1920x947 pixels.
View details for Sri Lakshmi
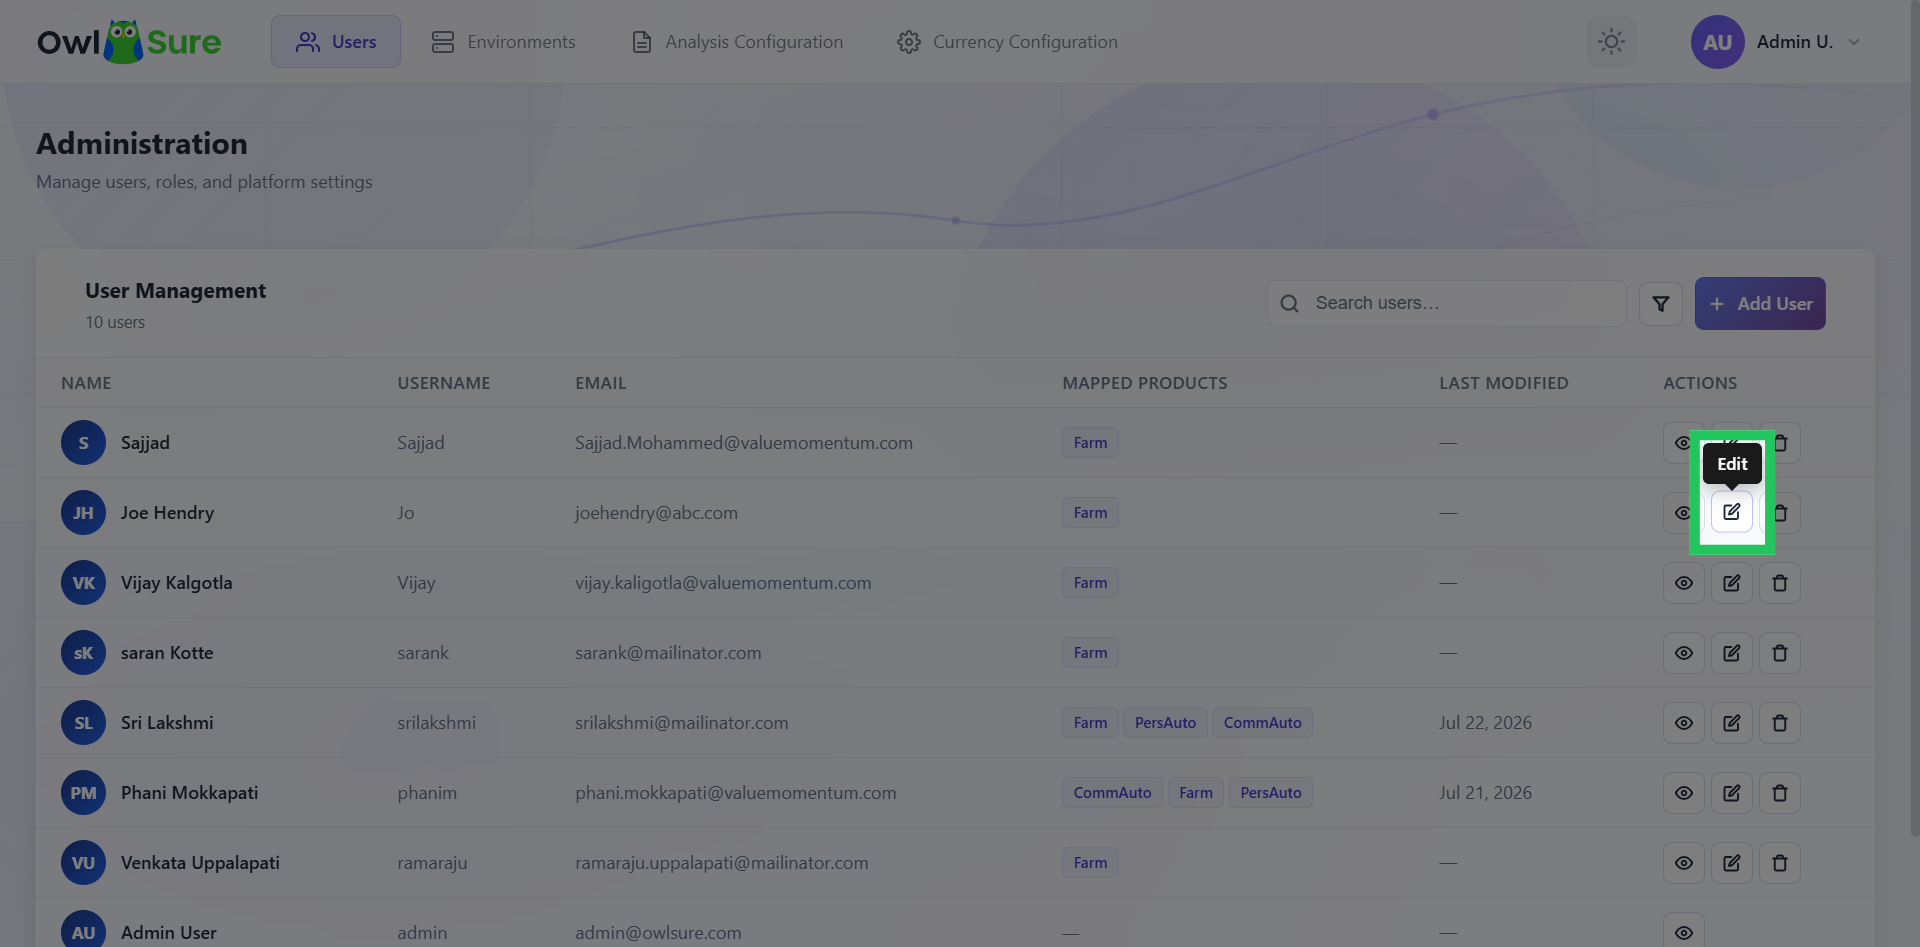click(x=1683, y=723)
